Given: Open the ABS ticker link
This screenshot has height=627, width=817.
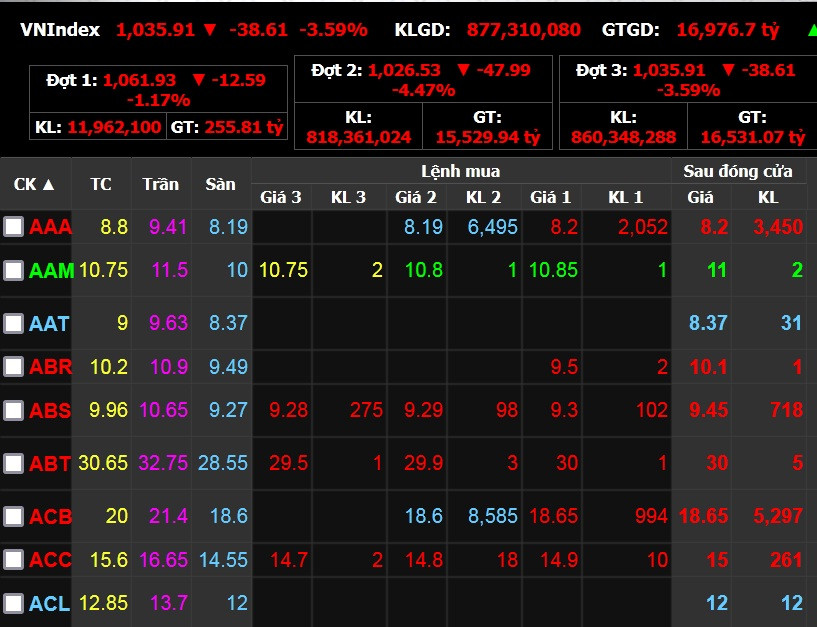Looking at the screenshot, I should (x=50, y=411).
